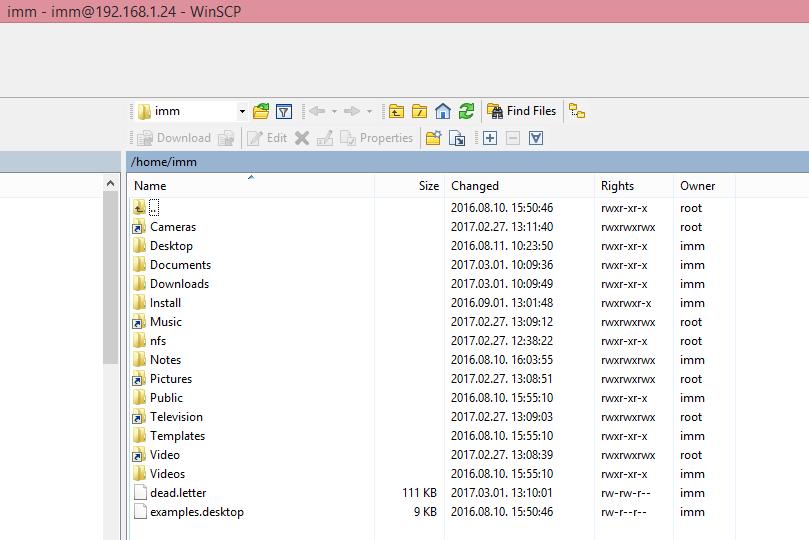Click the left panel scrollbar up arrow
809x540 pixels.
coord(110,183)
